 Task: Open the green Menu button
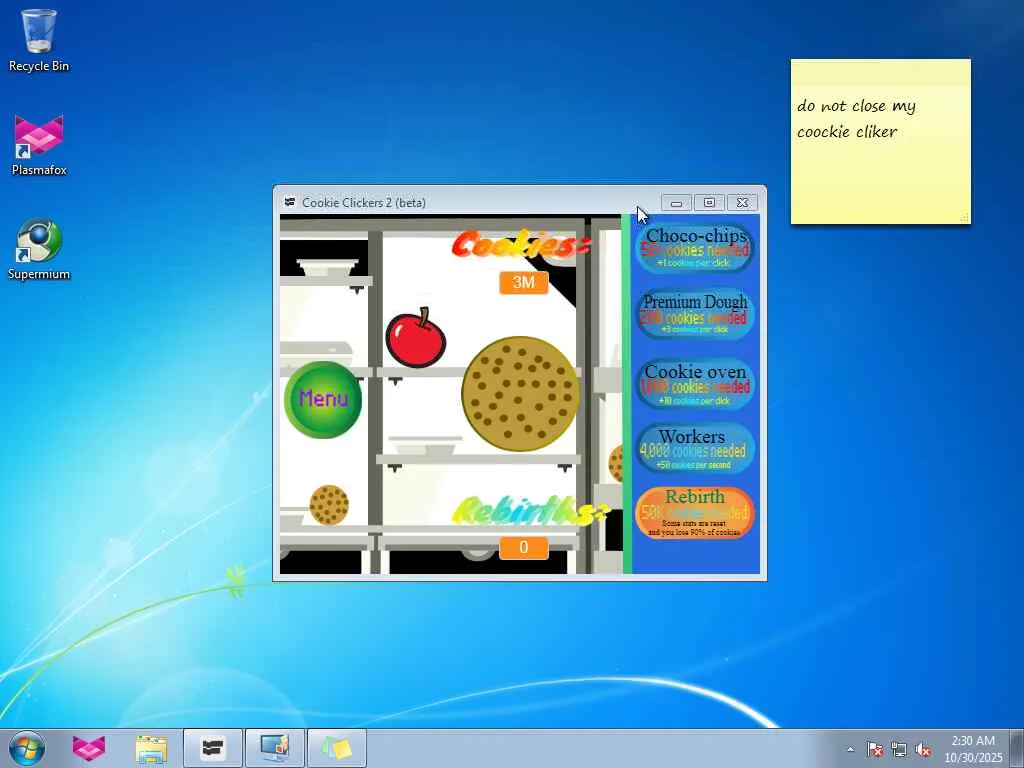tap(323, 399)
